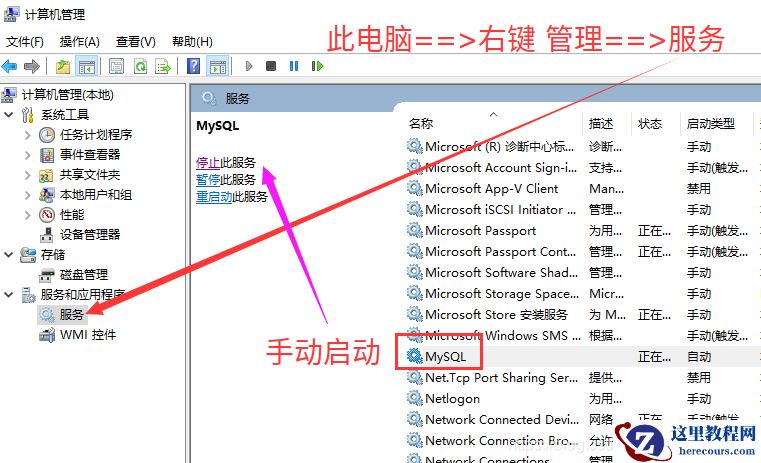Select 性能 in the tree

(x=72, y=215)
